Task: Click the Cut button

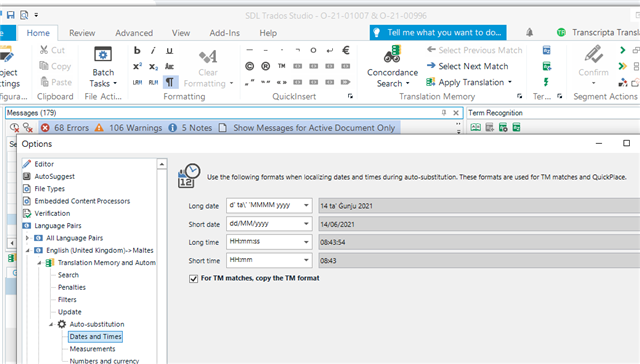Action: pos(52,50)
